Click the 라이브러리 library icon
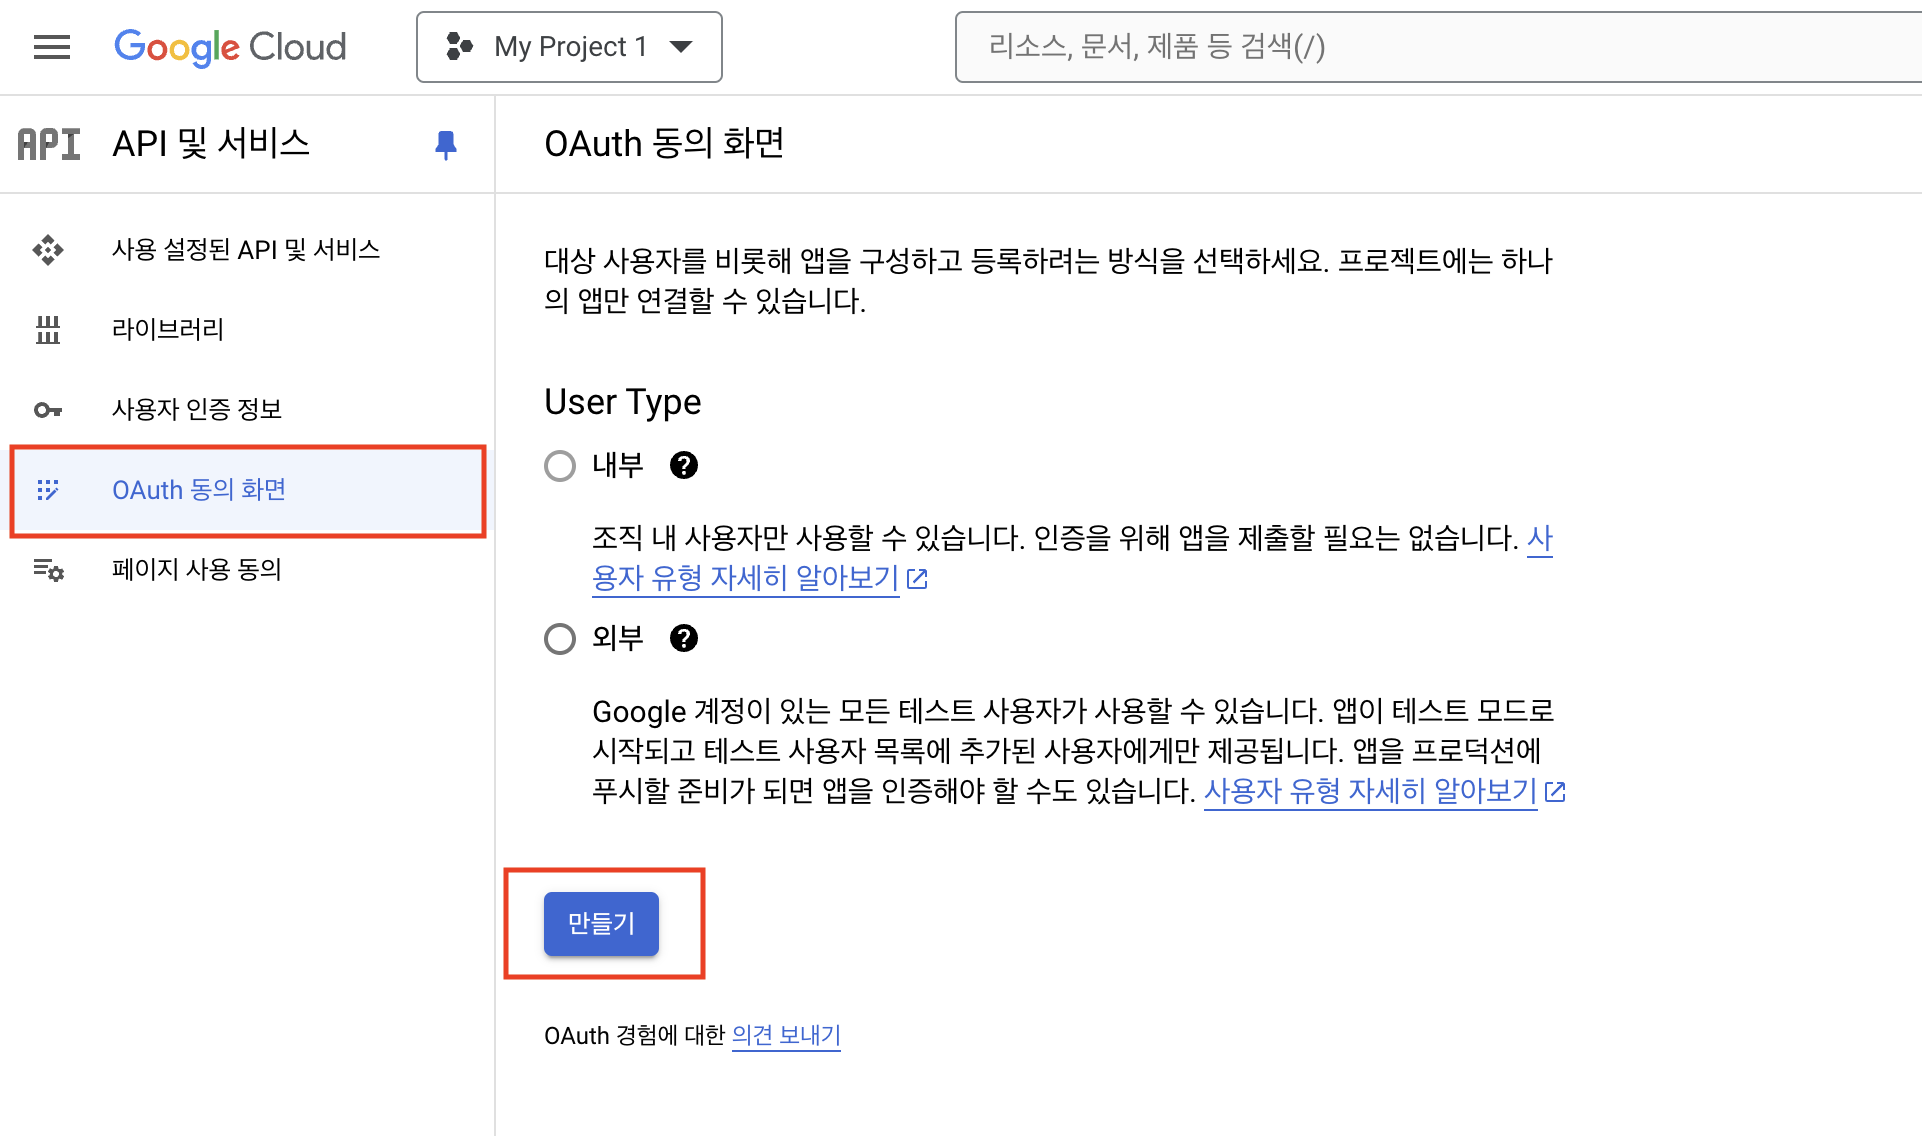This screenshot has width=1922, height=1136. [x=48, y=329]
